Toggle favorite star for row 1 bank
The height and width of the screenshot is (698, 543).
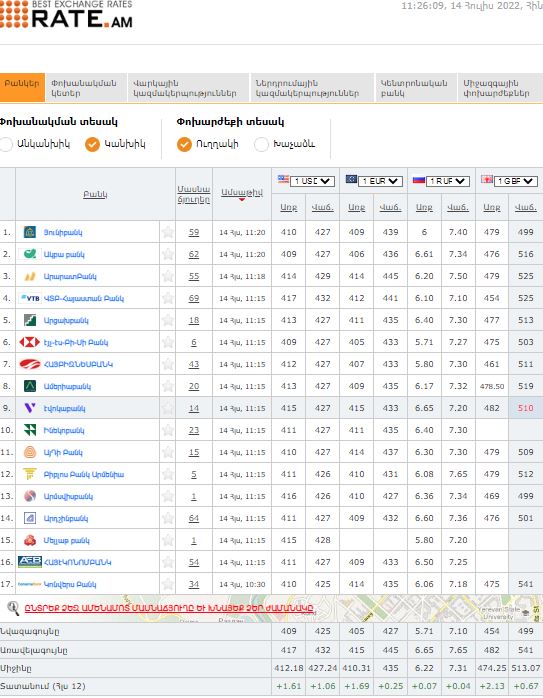tap(168, 232)
